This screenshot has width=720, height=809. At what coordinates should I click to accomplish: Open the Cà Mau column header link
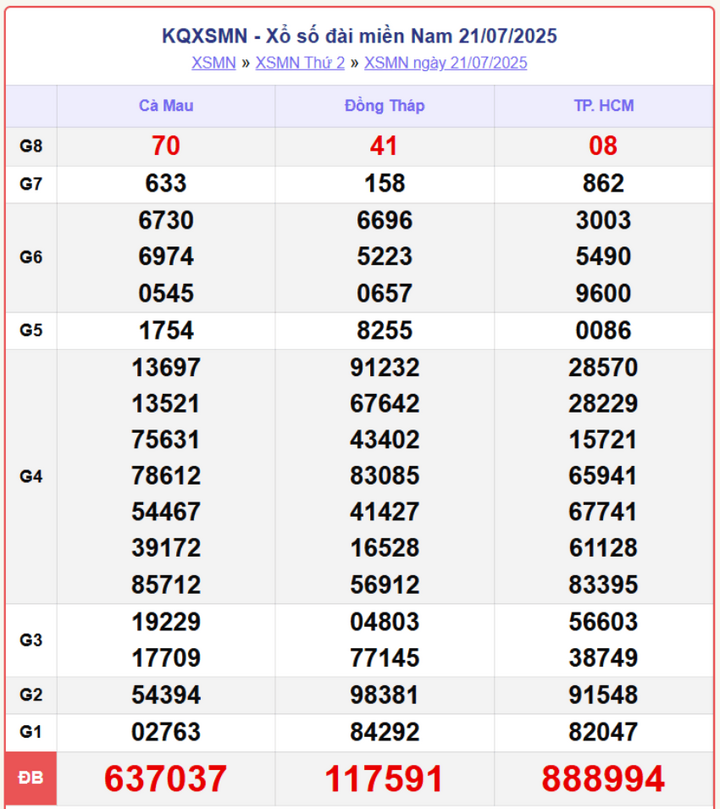(x=166, y=106)
